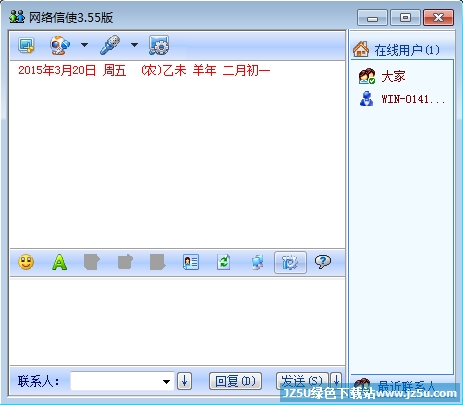Open the contact card icon
This screenshot has height=405, width=463.
tap(191, 262)
